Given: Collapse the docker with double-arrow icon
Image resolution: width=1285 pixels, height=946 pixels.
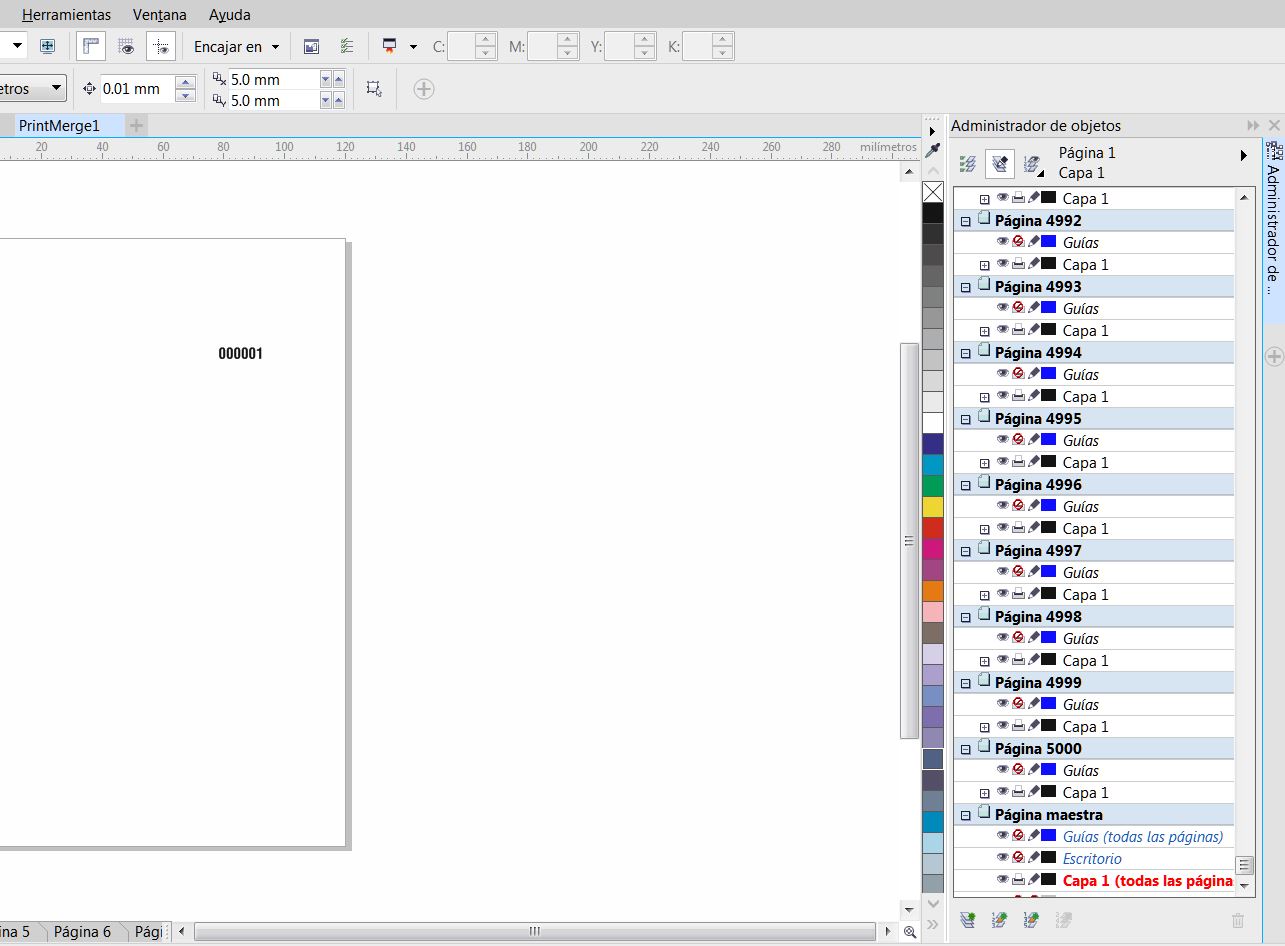Looking at the screenshot, I should click(x=1253, y=125).
